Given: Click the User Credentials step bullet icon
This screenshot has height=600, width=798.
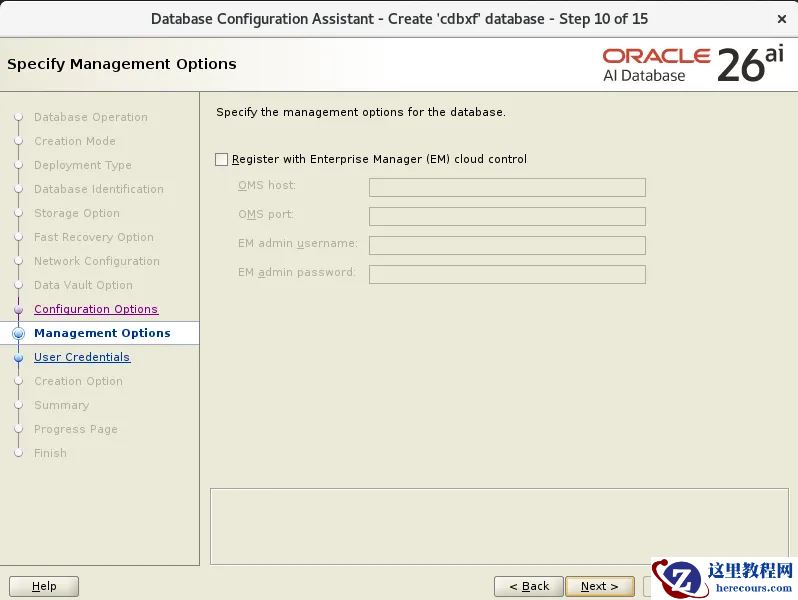Looking at the screenshot, I should pyautogui.click(x=19, y=358).
